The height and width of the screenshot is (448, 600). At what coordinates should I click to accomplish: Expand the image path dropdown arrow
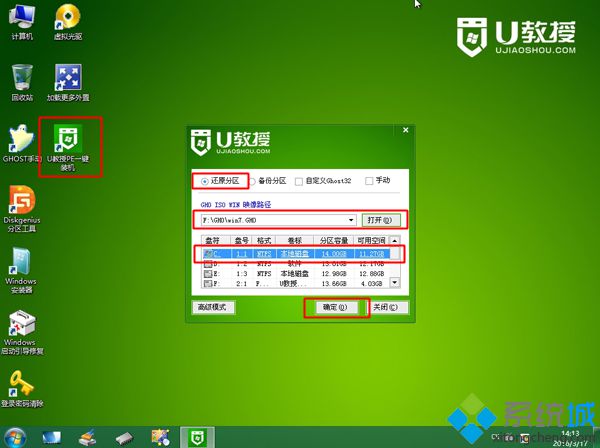pyautogui.click(x=351, y=220)
